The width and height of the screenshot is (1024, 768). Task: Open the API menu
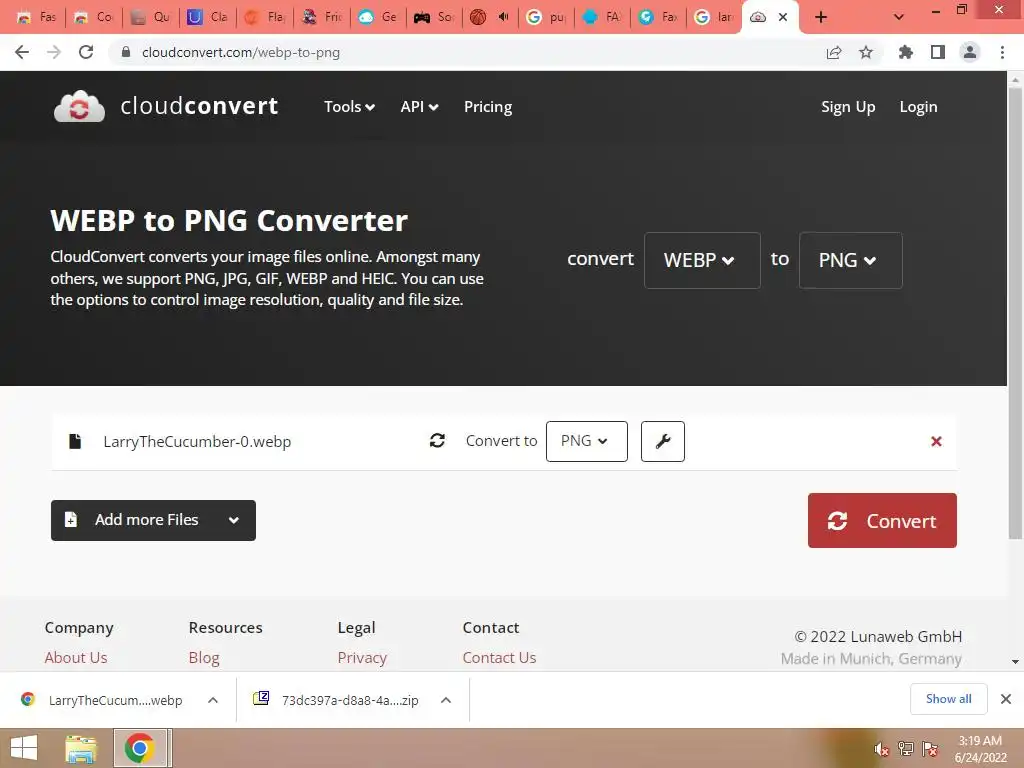click(419, 106)
